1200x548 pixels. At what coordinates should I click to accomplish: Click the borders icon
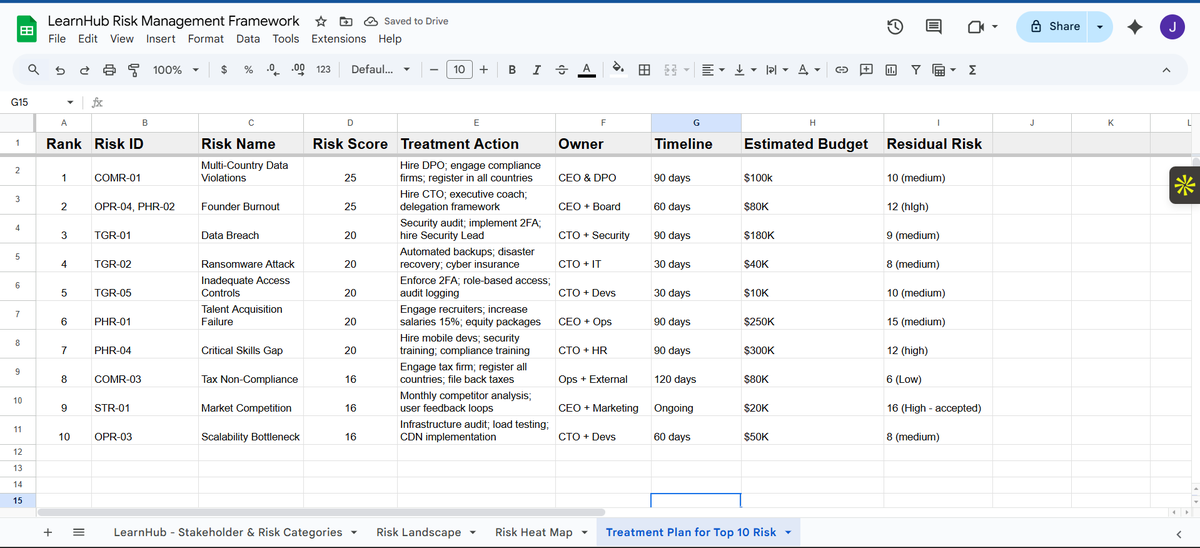click(645, 70)
